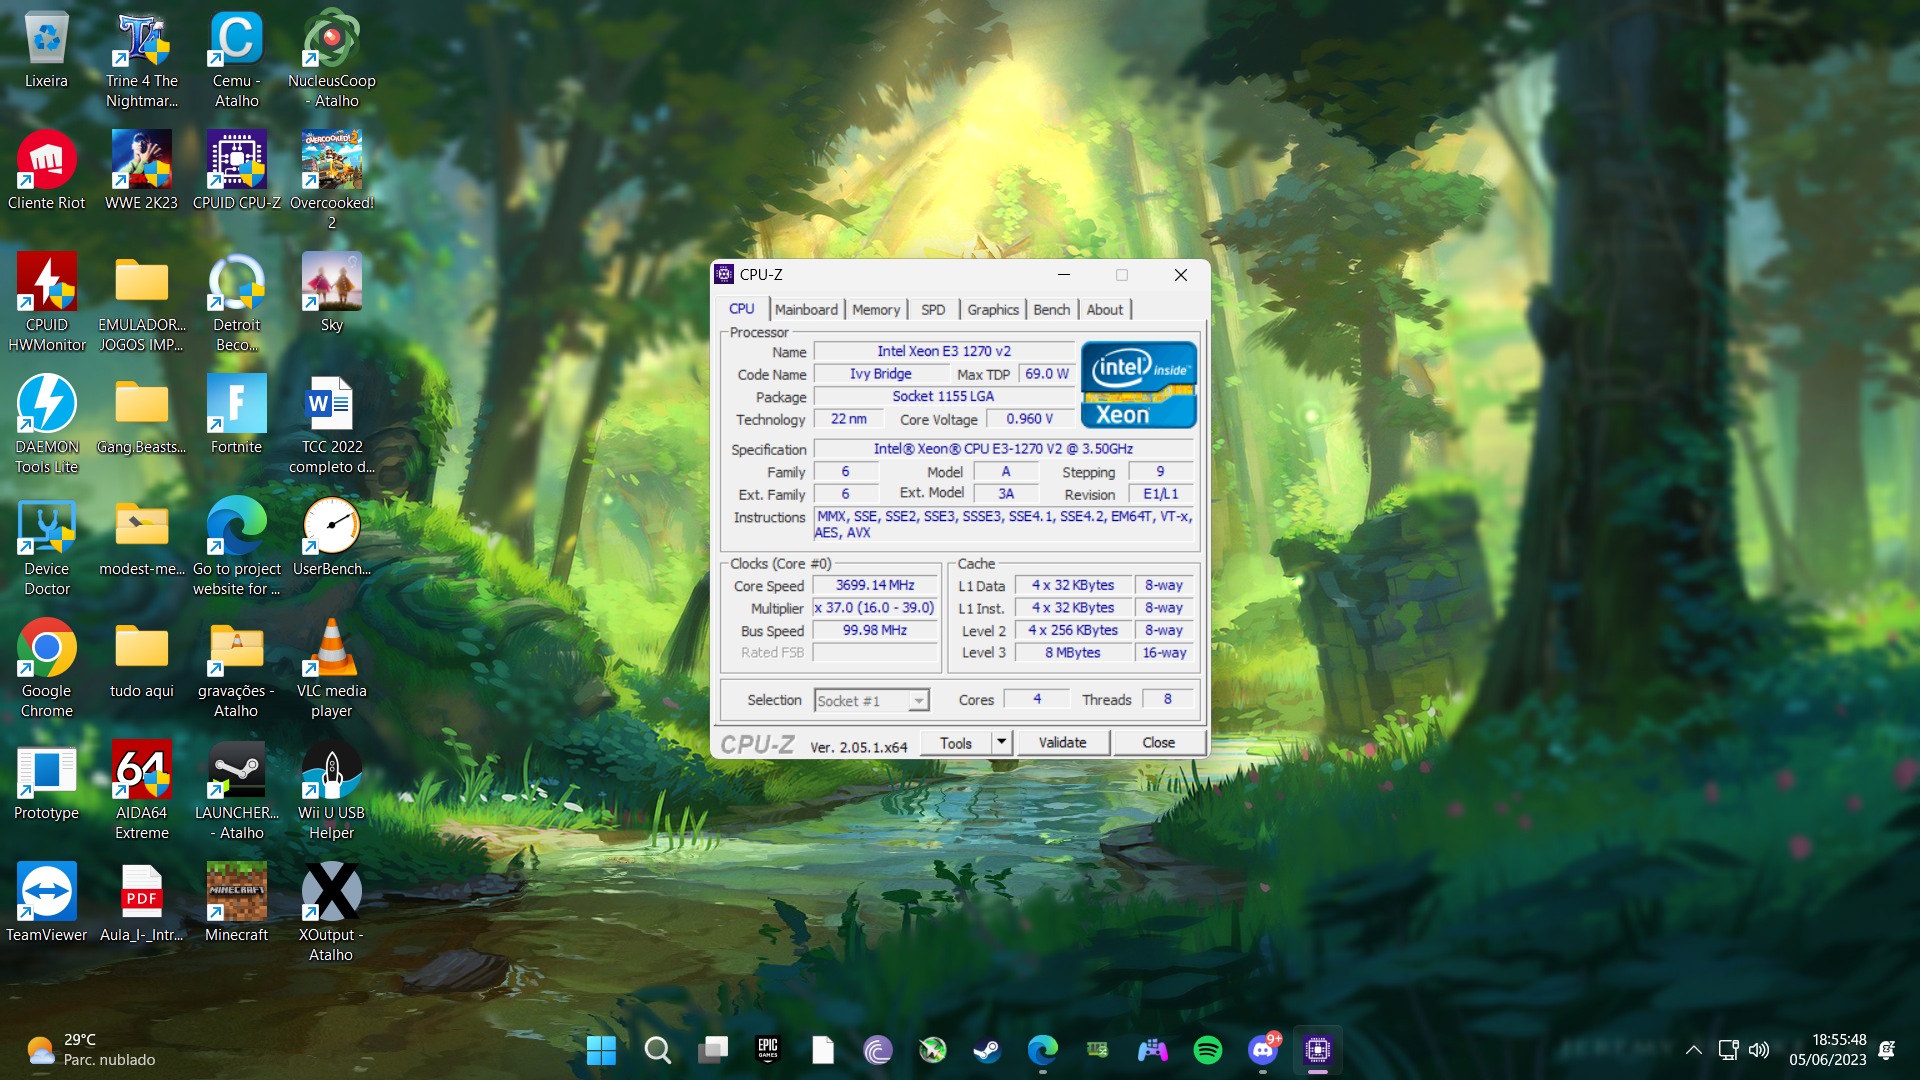Open the SPD tab
The image size is (1920, 1080).
pos(933,310)
